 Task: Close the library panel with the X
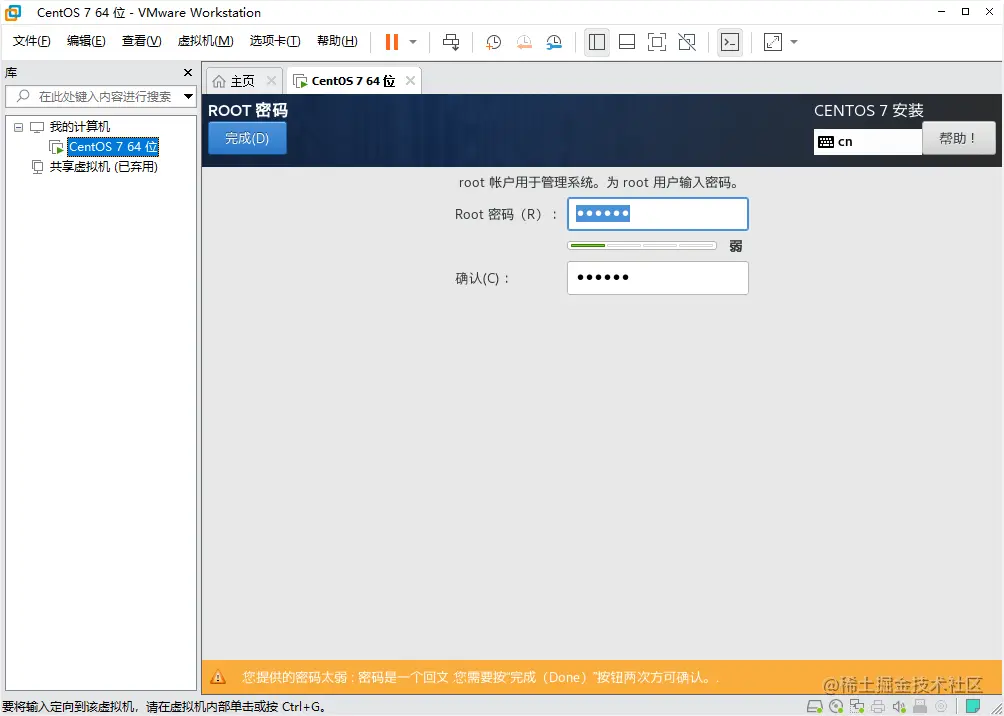tap(188, 72)
